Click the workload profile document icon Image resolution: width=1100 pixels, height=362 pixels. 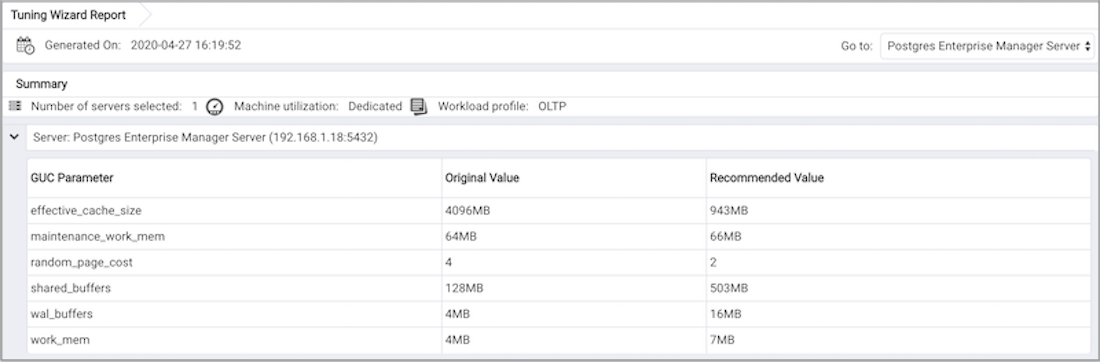point(419,107)
